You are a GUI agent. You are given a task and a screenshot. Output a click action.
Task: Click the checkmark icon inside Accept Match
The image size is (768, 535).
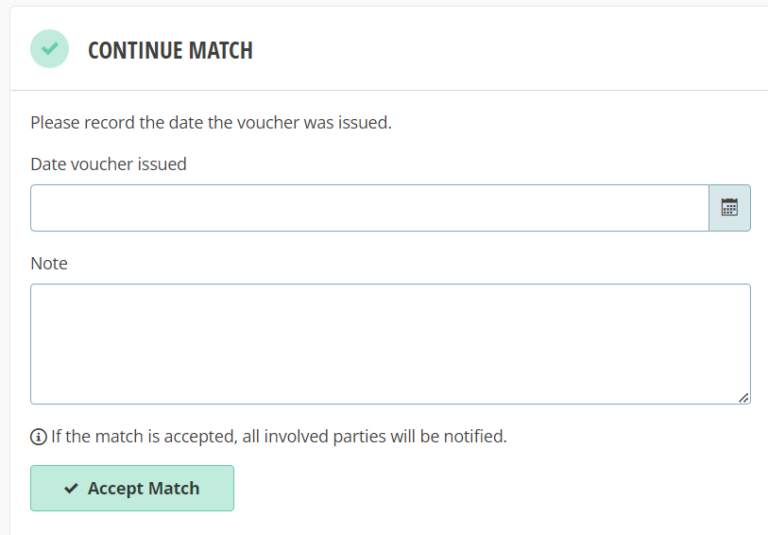(71, 488)
